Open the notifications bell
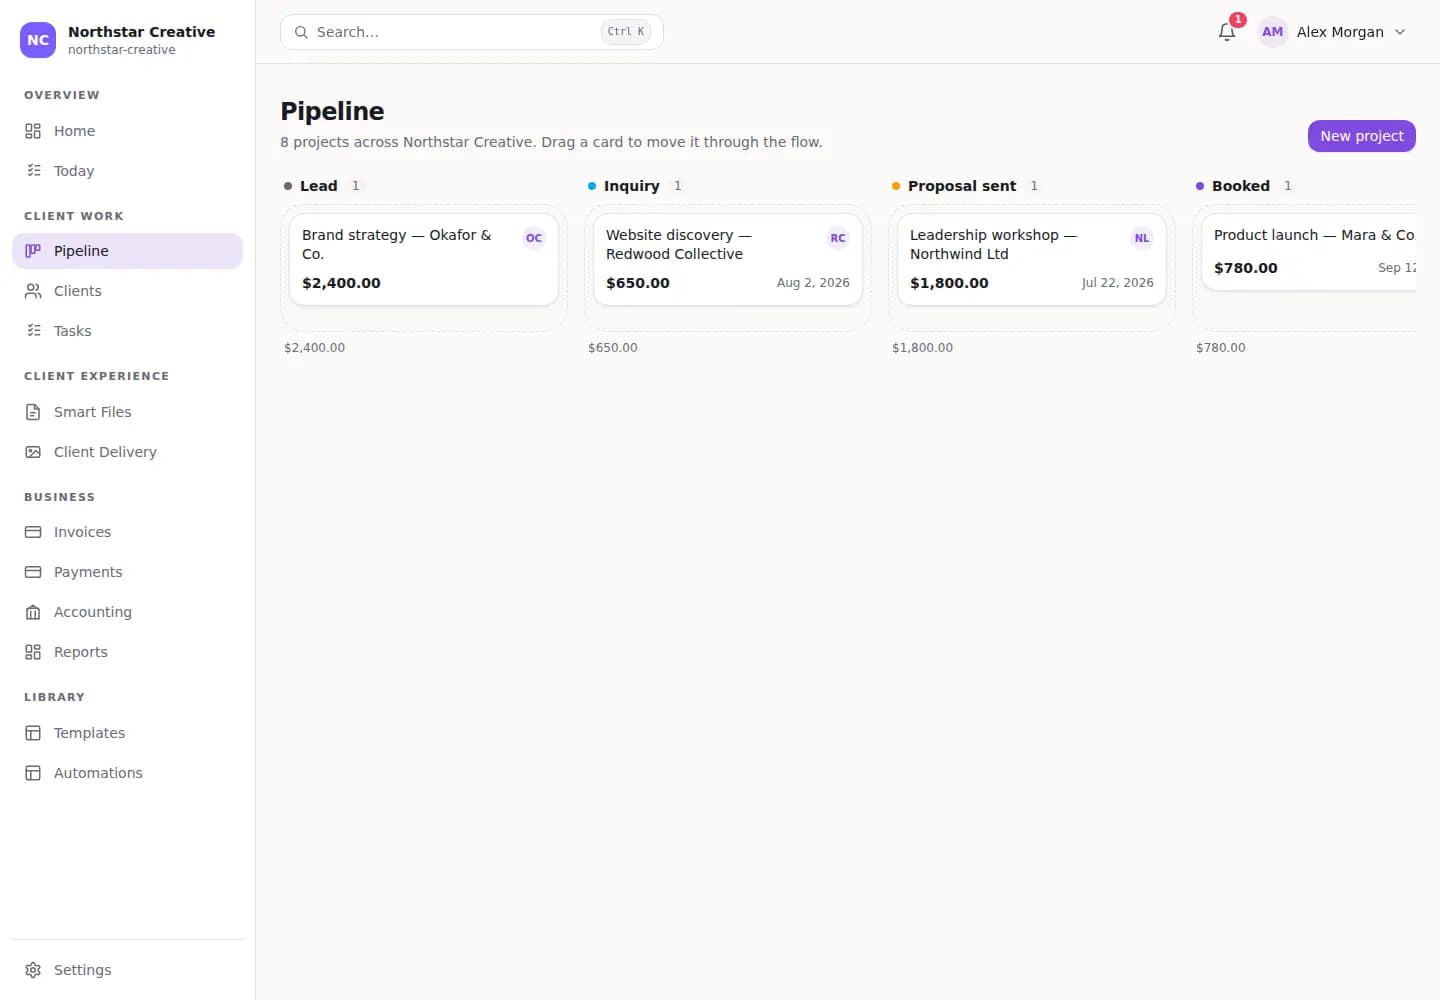This screenshot has width=1440, height=1000. (1227, 32)
